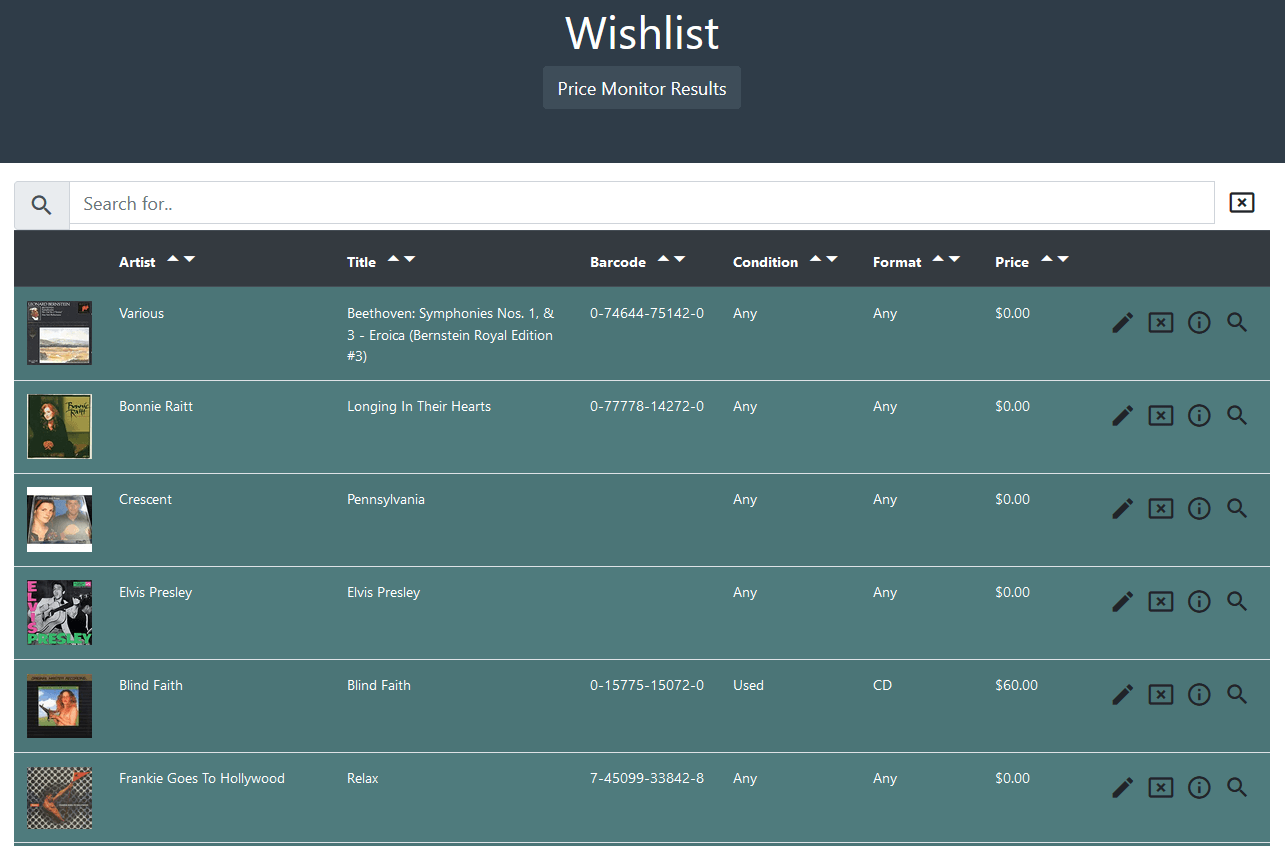Remove Blind Faith from the wishlist

1160,694
